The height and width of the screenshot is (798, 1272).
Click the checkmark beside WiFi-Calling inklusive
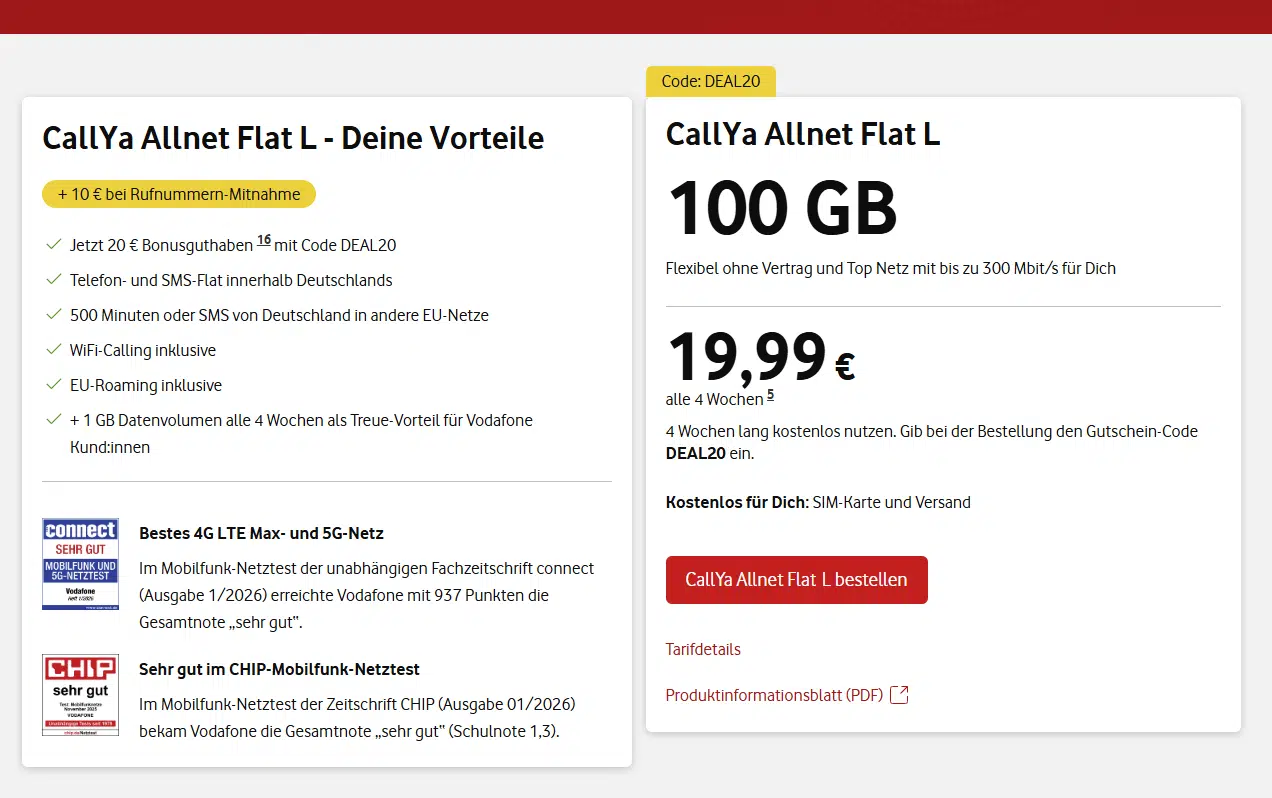pos(54,350)
